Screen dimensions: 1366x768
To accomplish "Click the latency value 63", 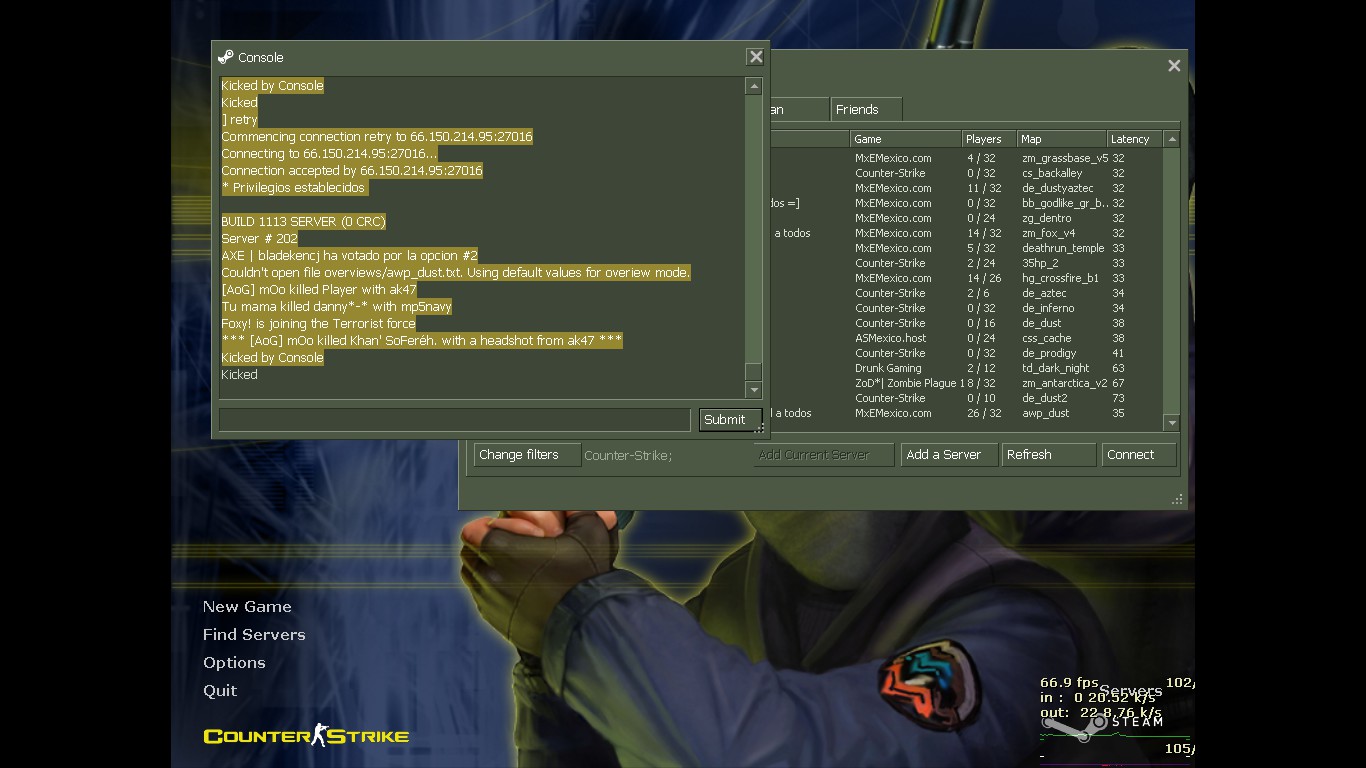I will point(1118,368).
